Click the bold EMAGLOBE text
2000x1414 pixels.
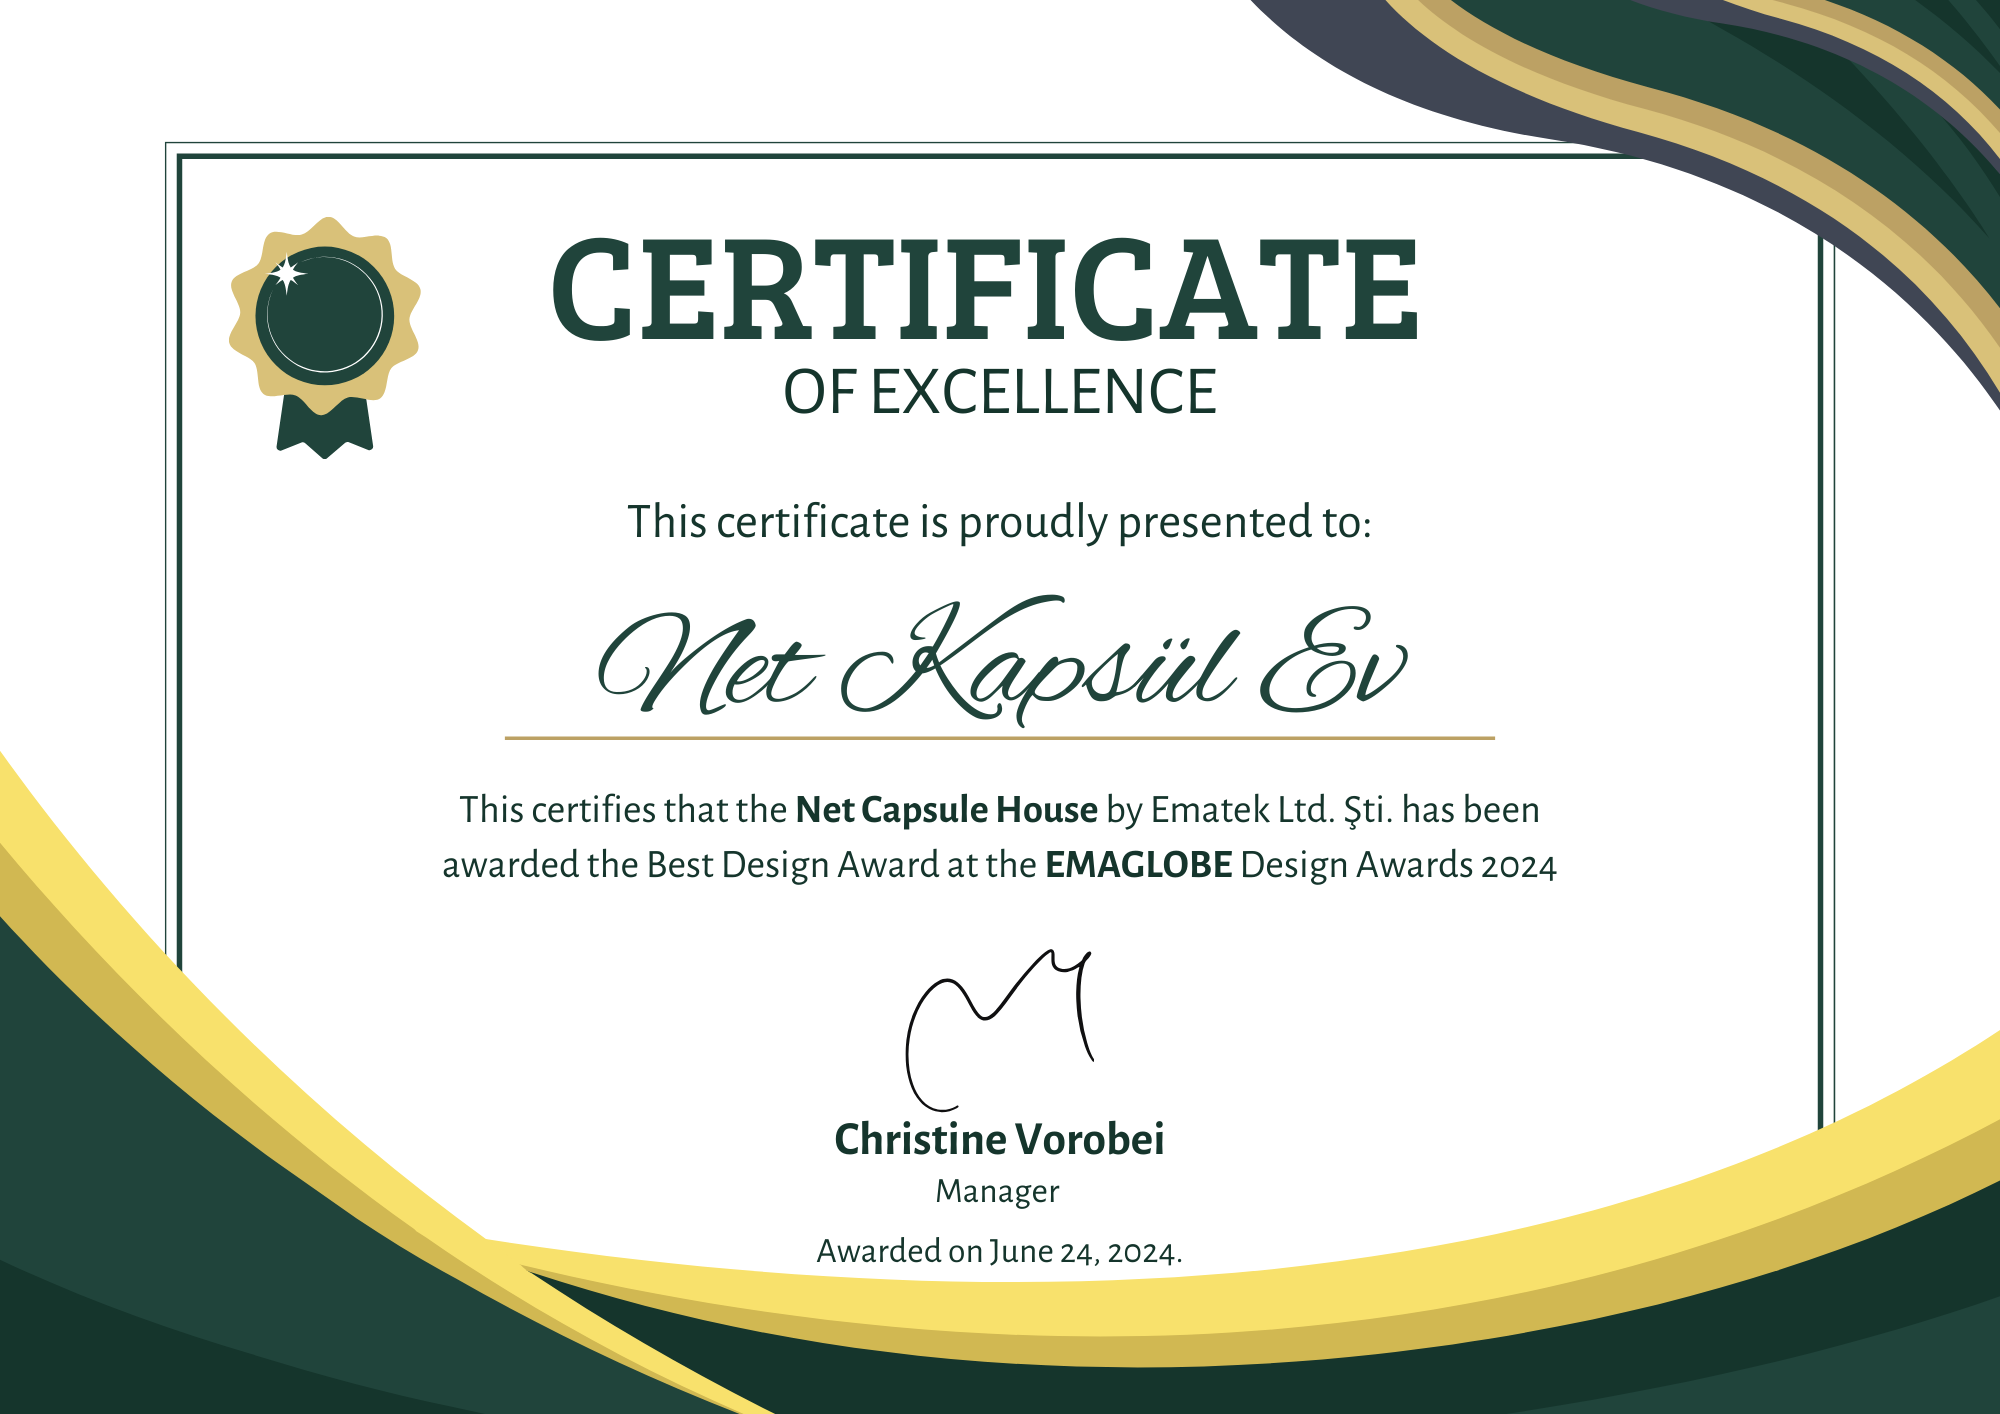(1138, 865)
